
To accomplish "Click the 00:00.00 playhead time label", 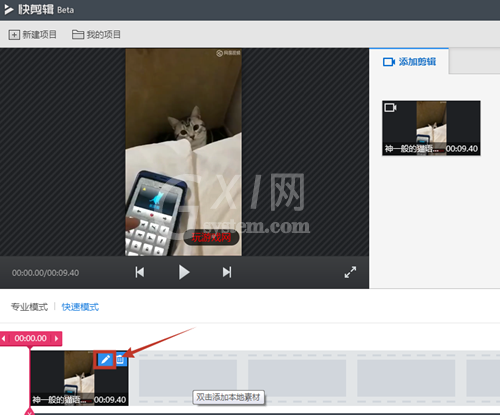I will [30, 338].
